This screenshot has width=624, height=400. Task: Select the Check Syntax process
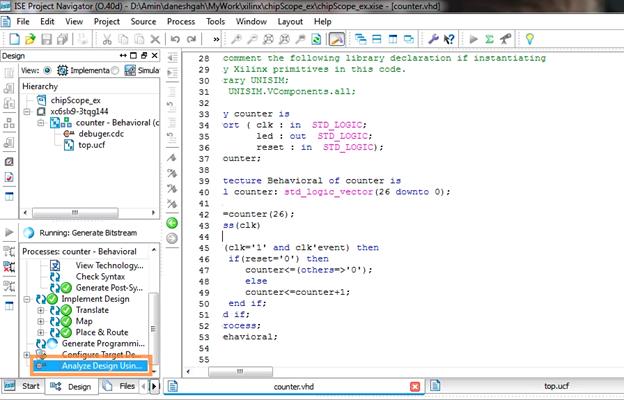tap(100, 277)
